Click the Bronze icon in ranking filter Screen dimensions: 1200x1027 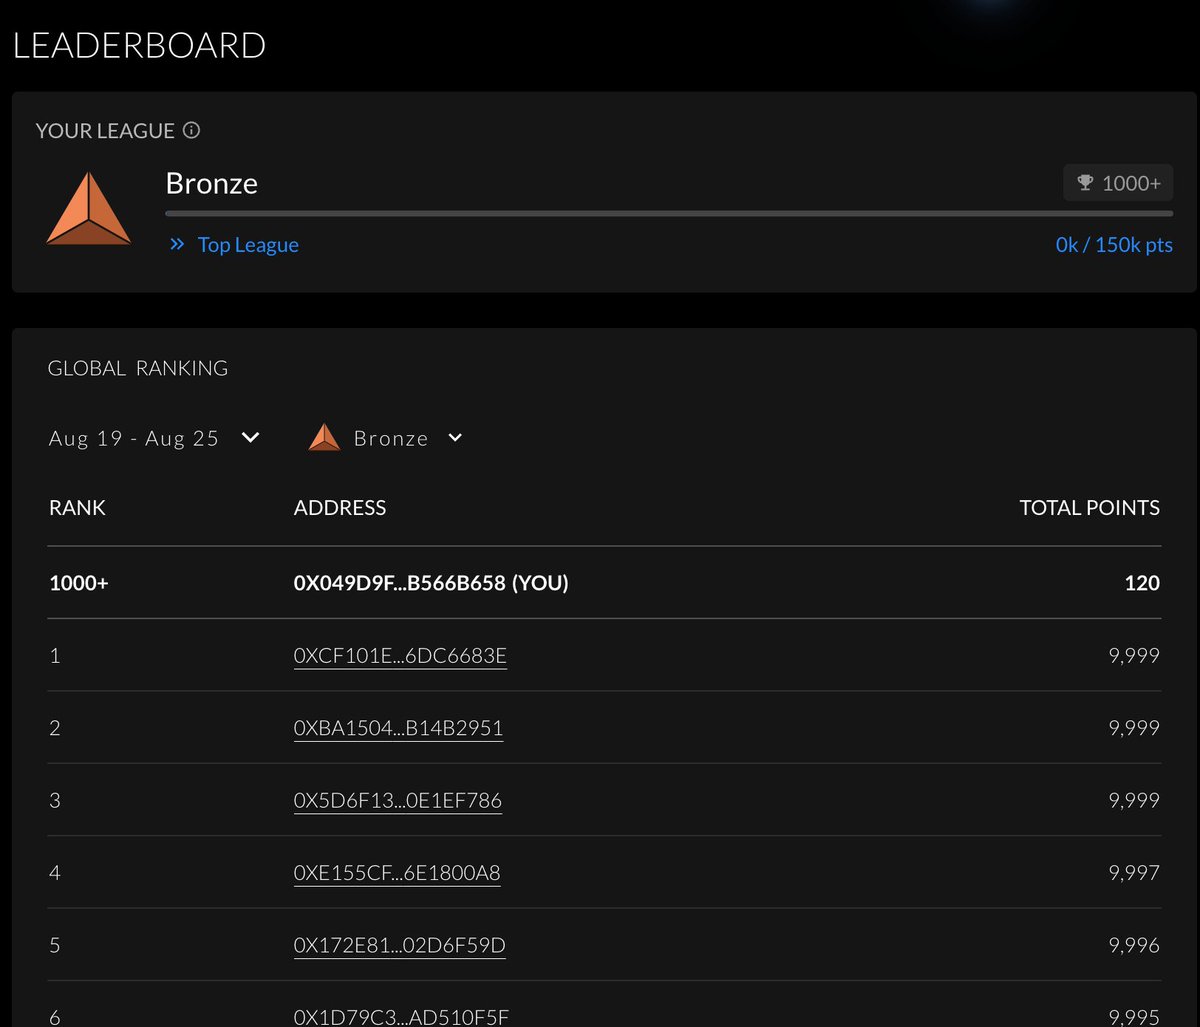tap(324, 437)
